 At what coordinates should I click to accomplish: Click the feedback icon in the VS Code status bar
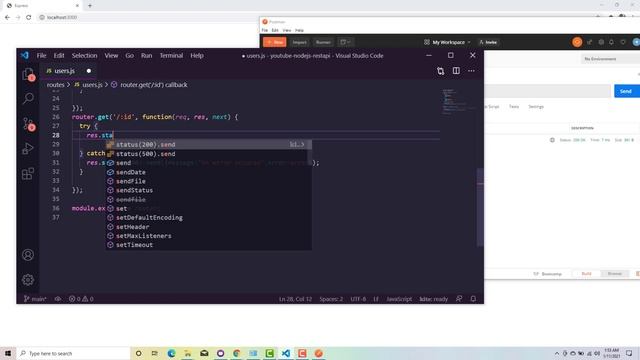click(x=459, y=299)
